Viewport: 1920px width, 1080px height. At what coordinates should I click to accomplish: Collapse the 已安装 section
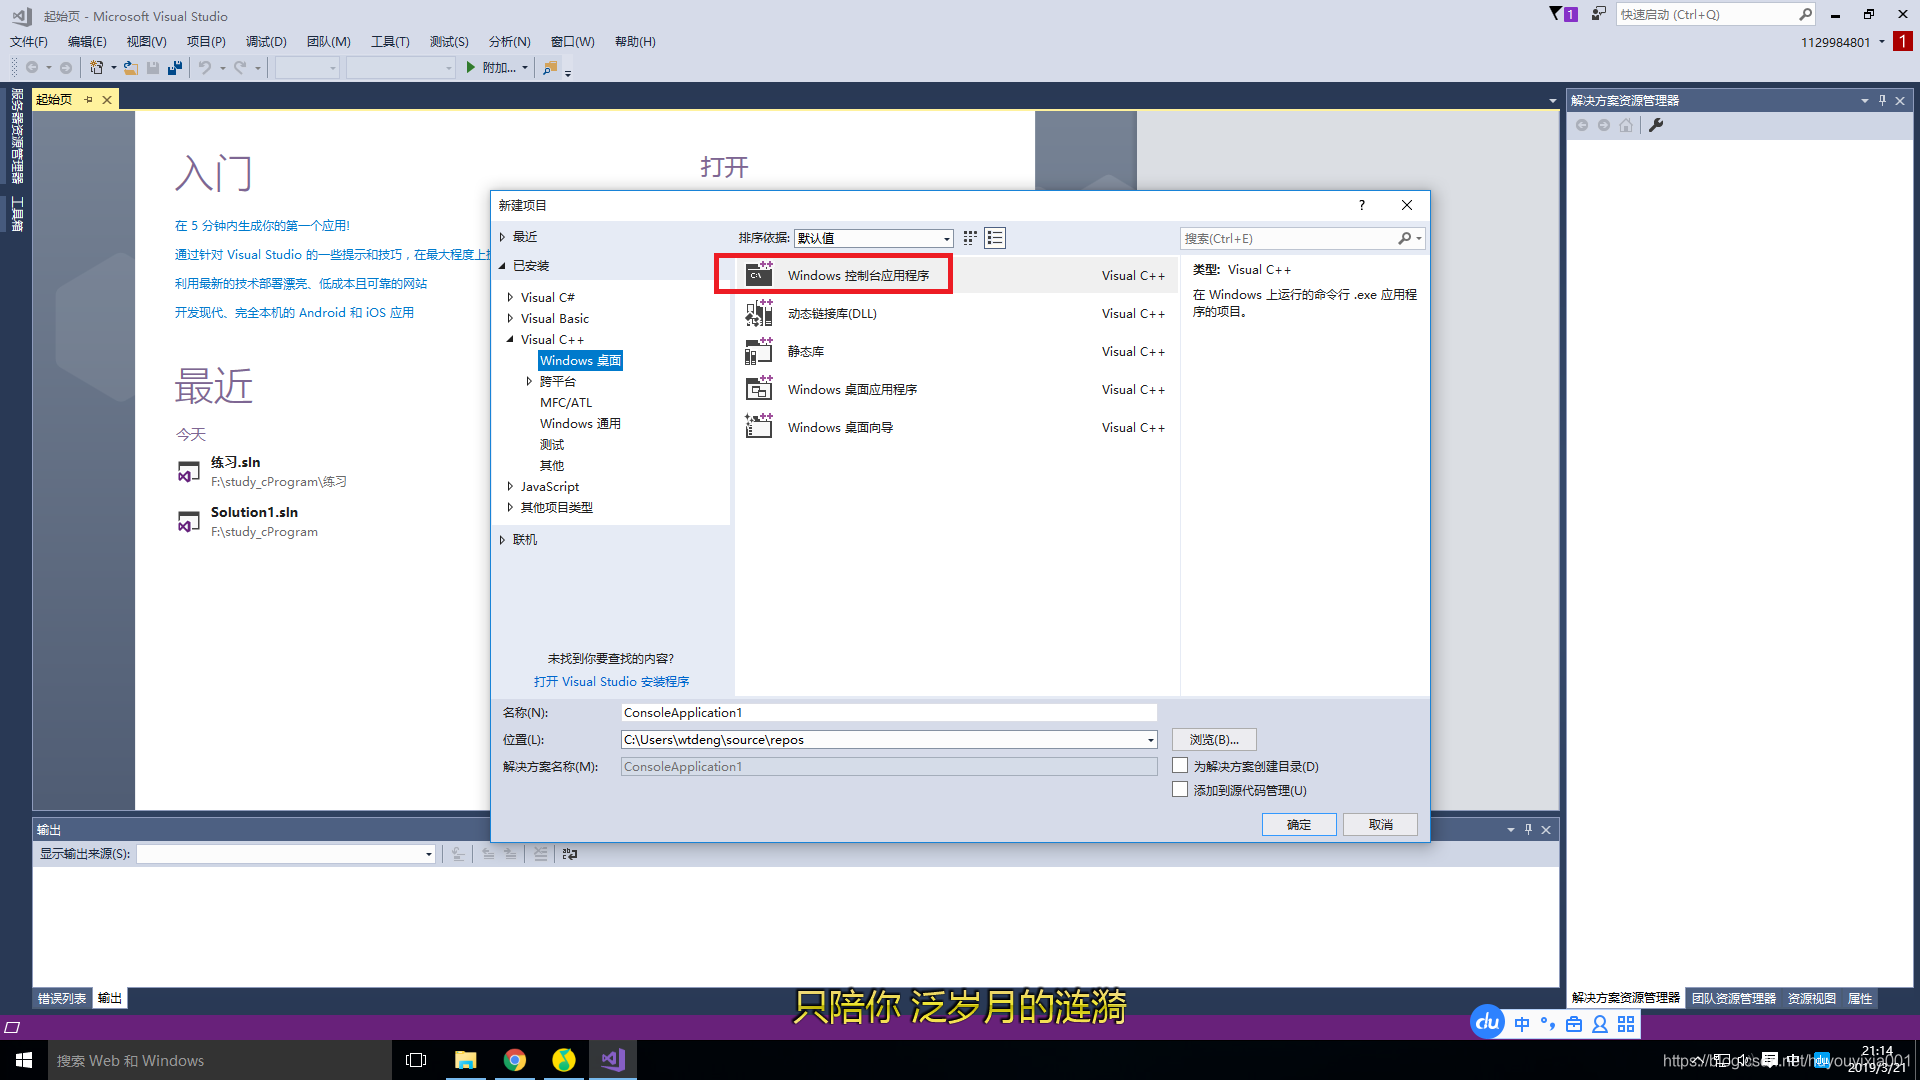[x=503, y=266]
